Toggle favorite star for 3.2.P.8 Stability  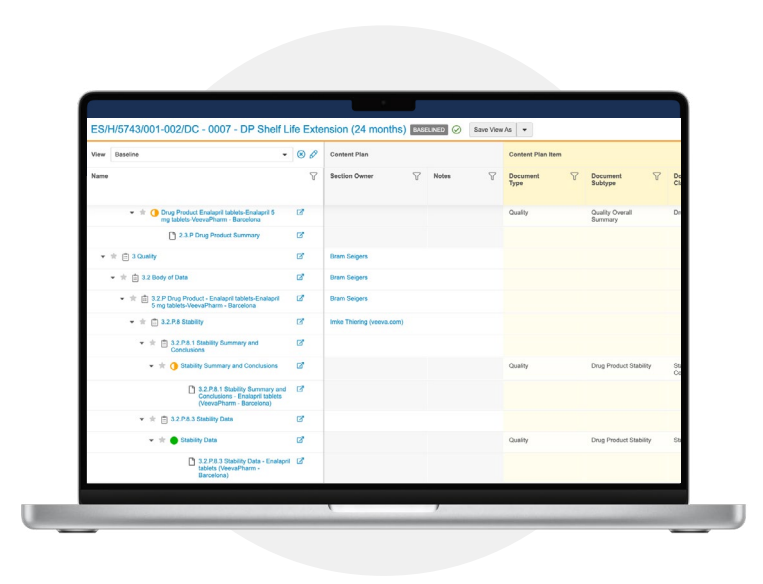click(x=142, y=322)
